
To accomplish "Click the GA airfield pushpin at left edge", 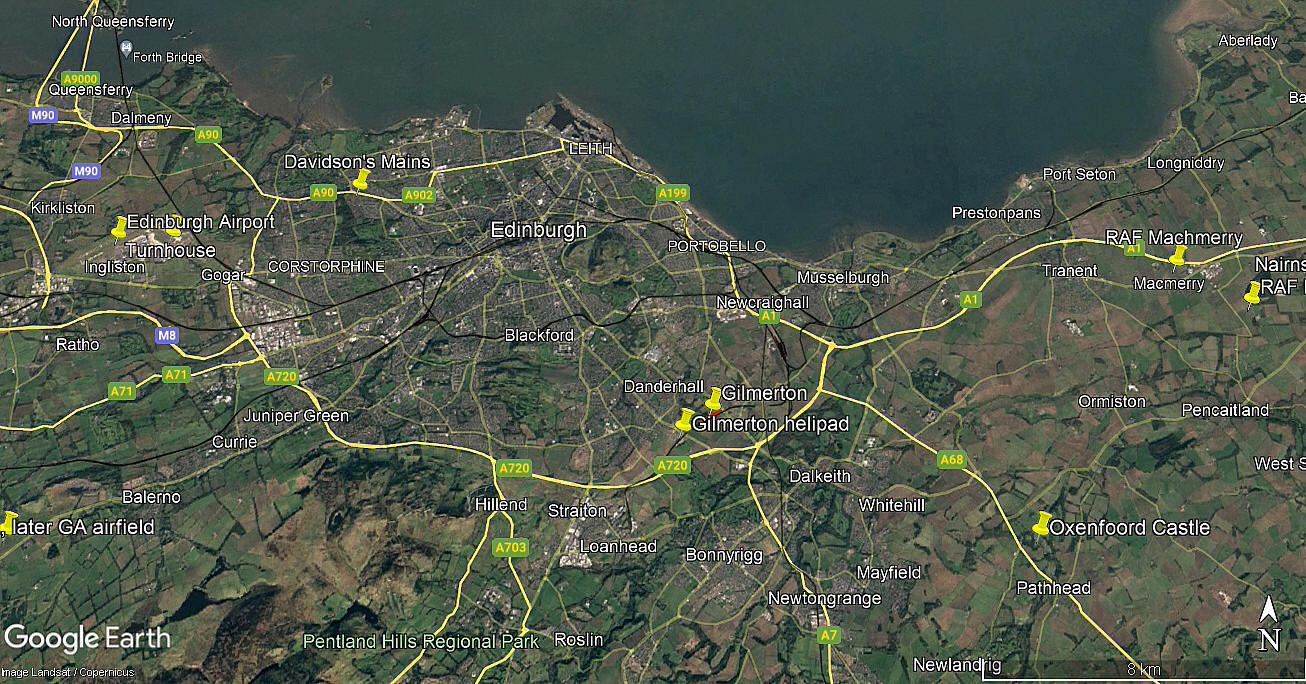I will 8,523.
